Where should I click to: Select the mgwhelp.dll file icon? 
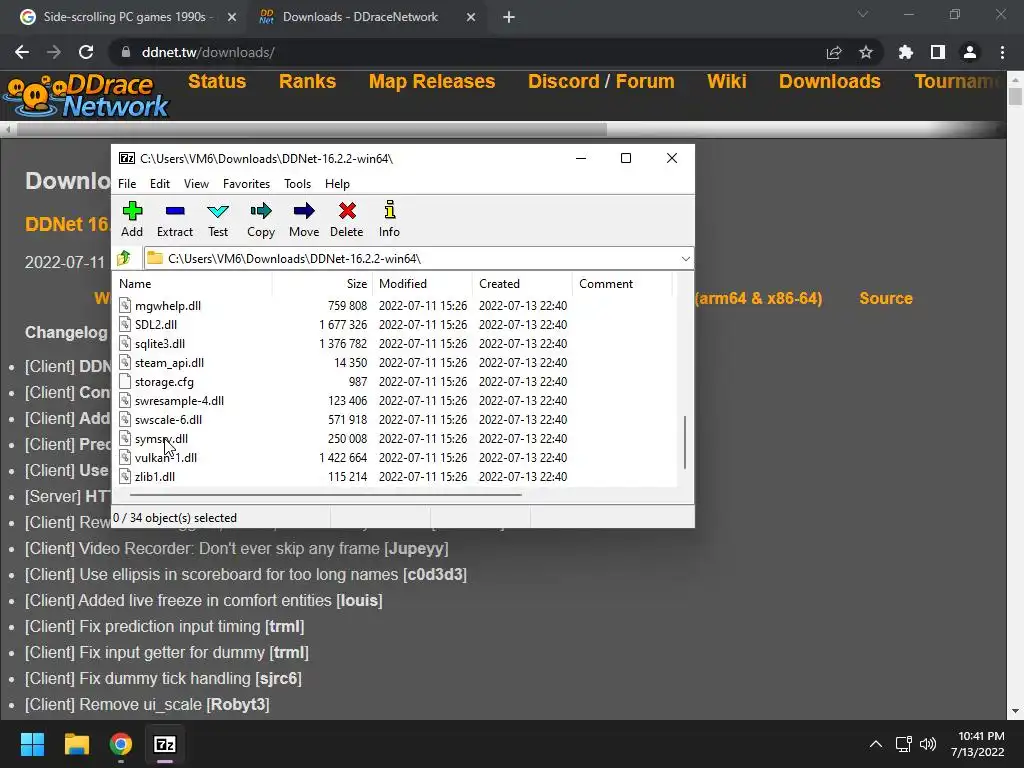[x=125, y=305]
